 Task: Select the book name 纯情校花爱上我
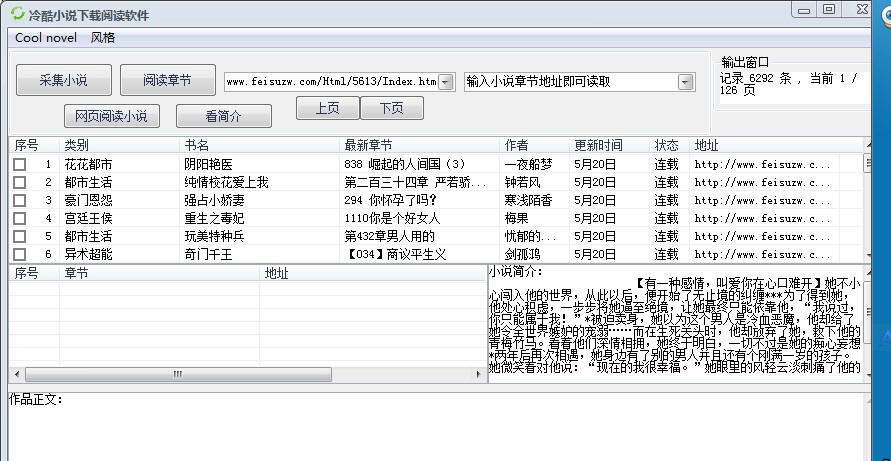226,183
